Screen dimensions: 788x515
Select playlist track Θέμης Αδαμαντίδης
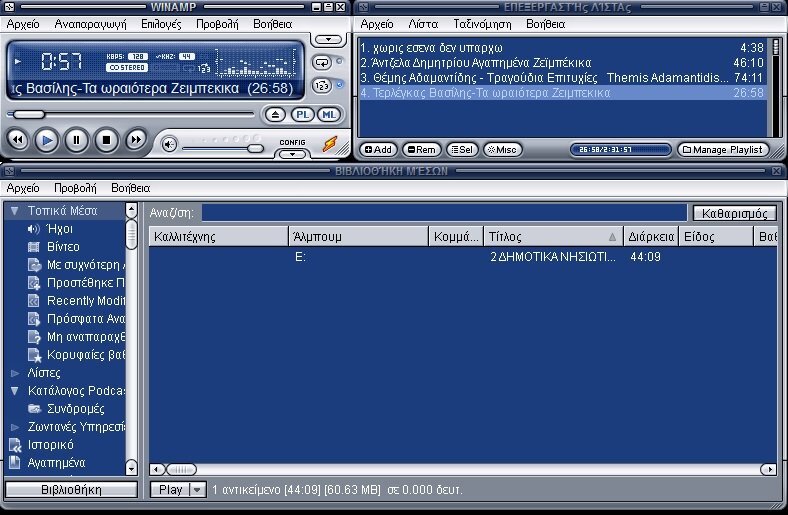click(x=562, y=78)
